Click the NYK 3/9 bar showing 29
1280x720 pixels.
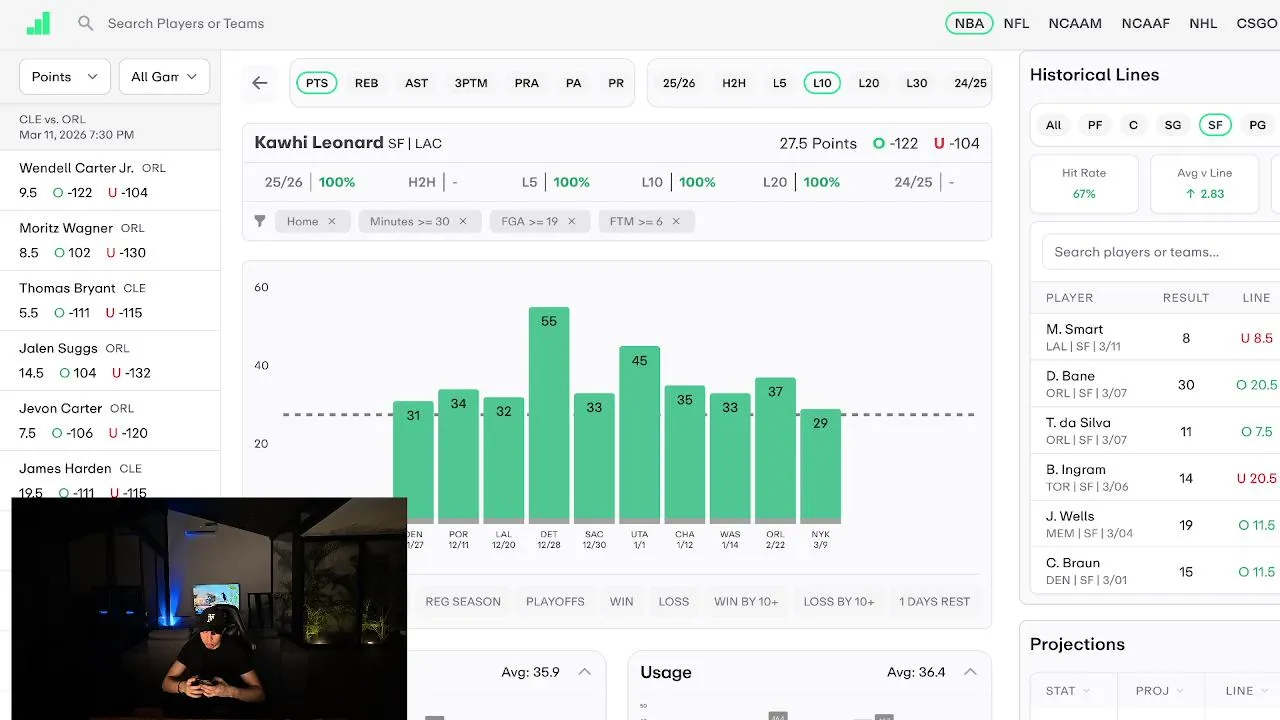[x=821, y=466]
